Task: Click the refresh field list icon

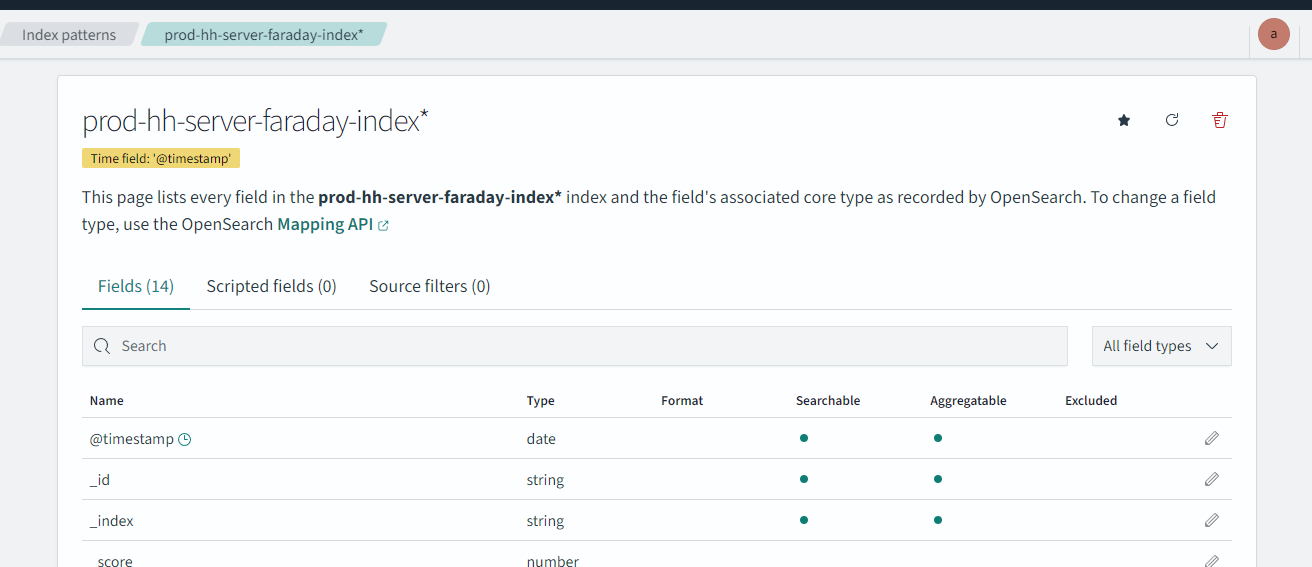Action: tap(1172, 120)
